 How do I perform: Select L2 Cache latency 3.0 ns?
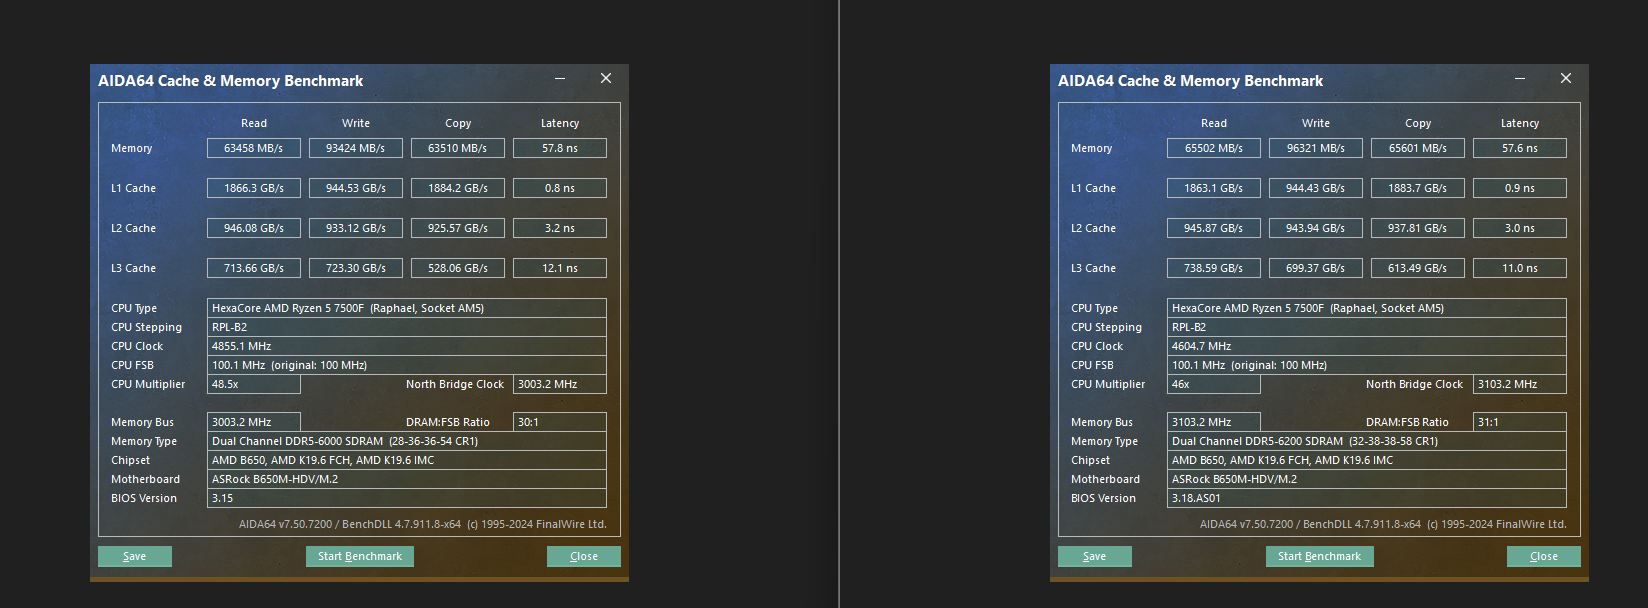1520,228
